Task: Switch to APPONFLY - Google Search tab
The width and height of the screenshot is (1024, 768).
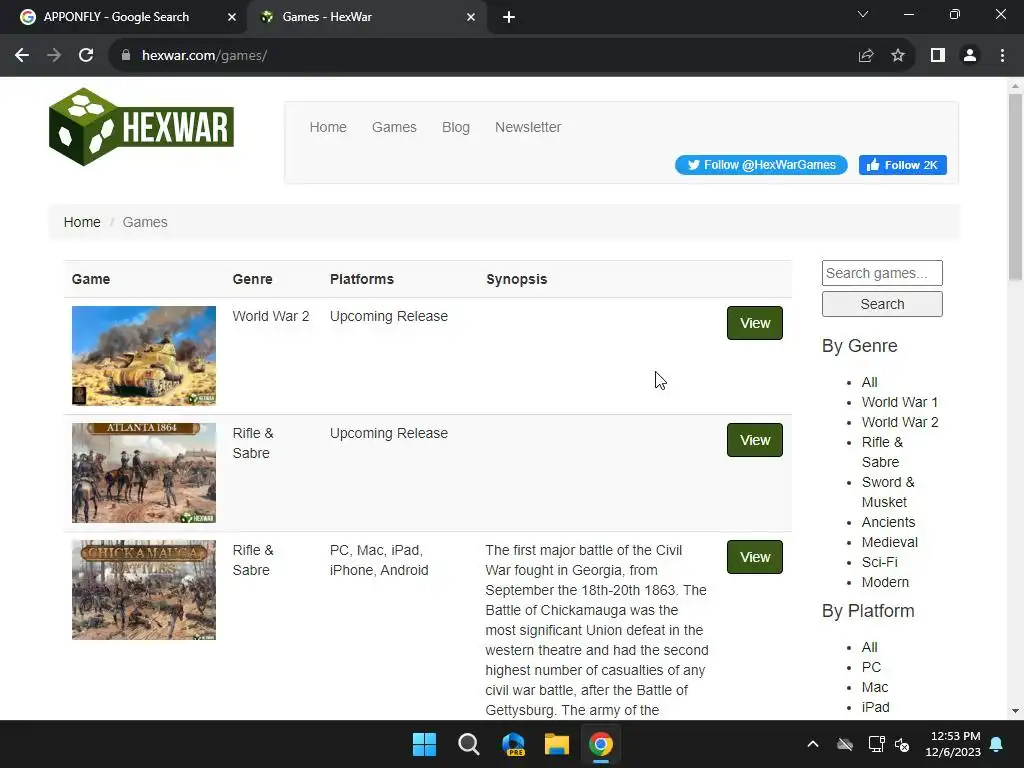Action: (116, 17)
